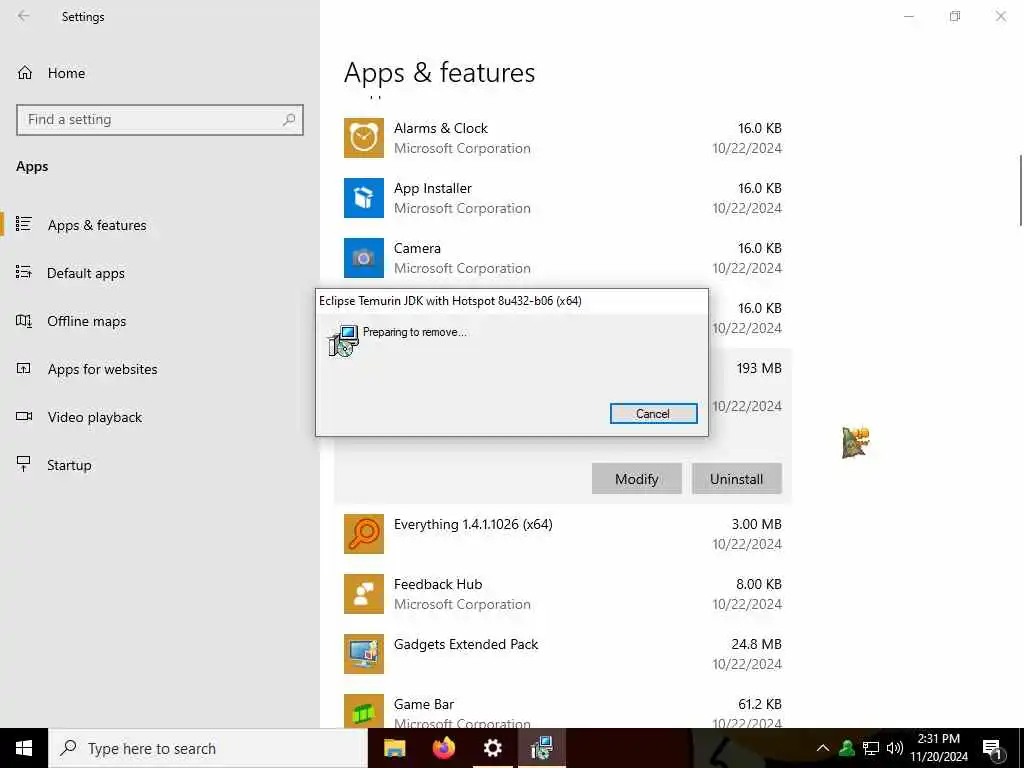
Task: Cancel the Eclipse Temurin JDK removal
Action: 653,413
